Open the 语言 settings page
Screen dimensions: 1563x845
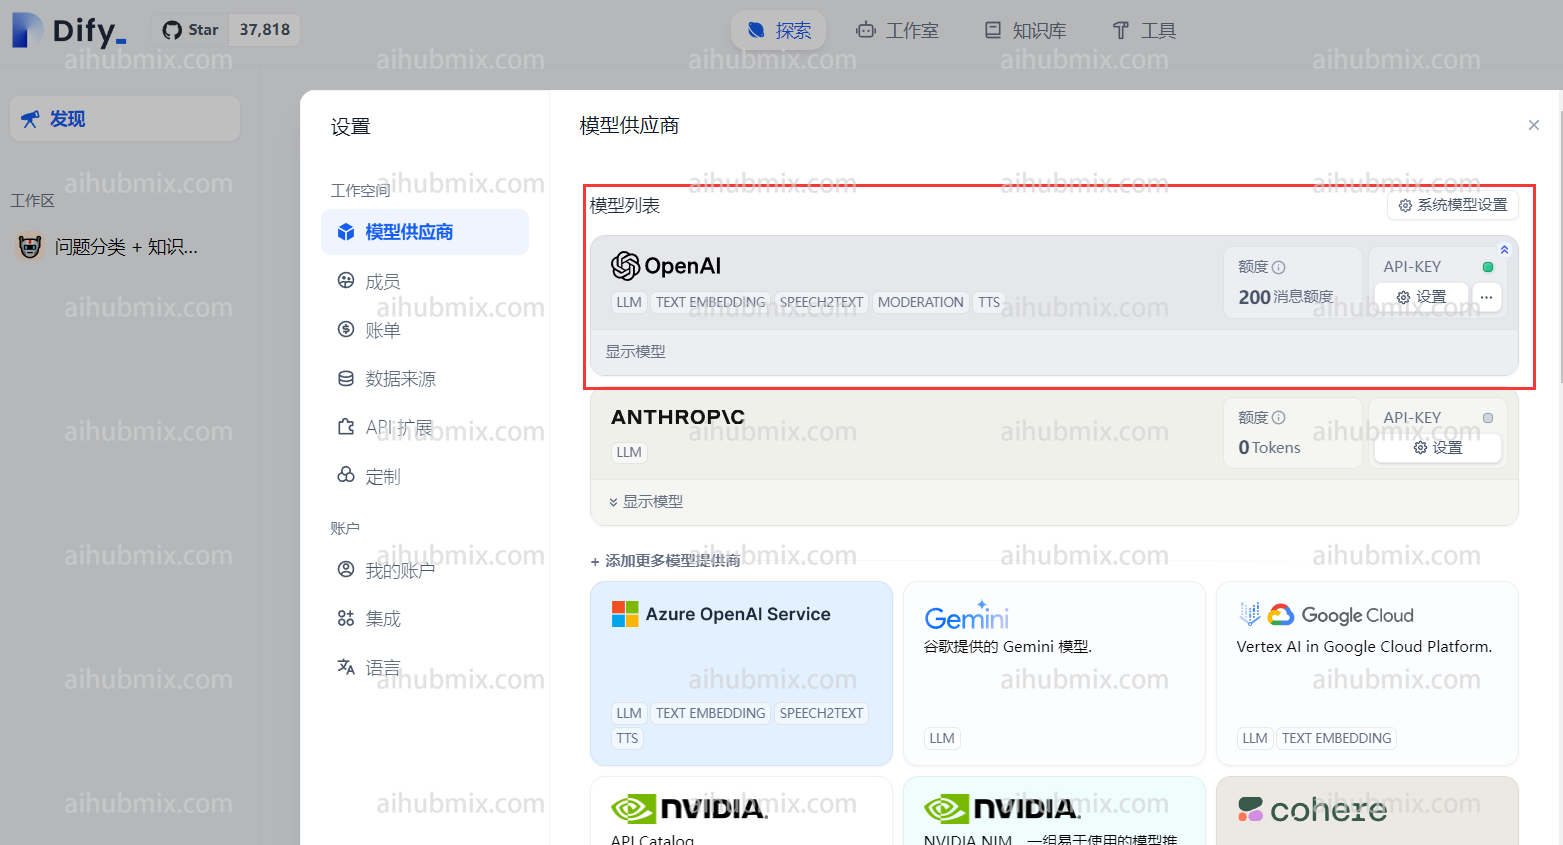(425, 667)
